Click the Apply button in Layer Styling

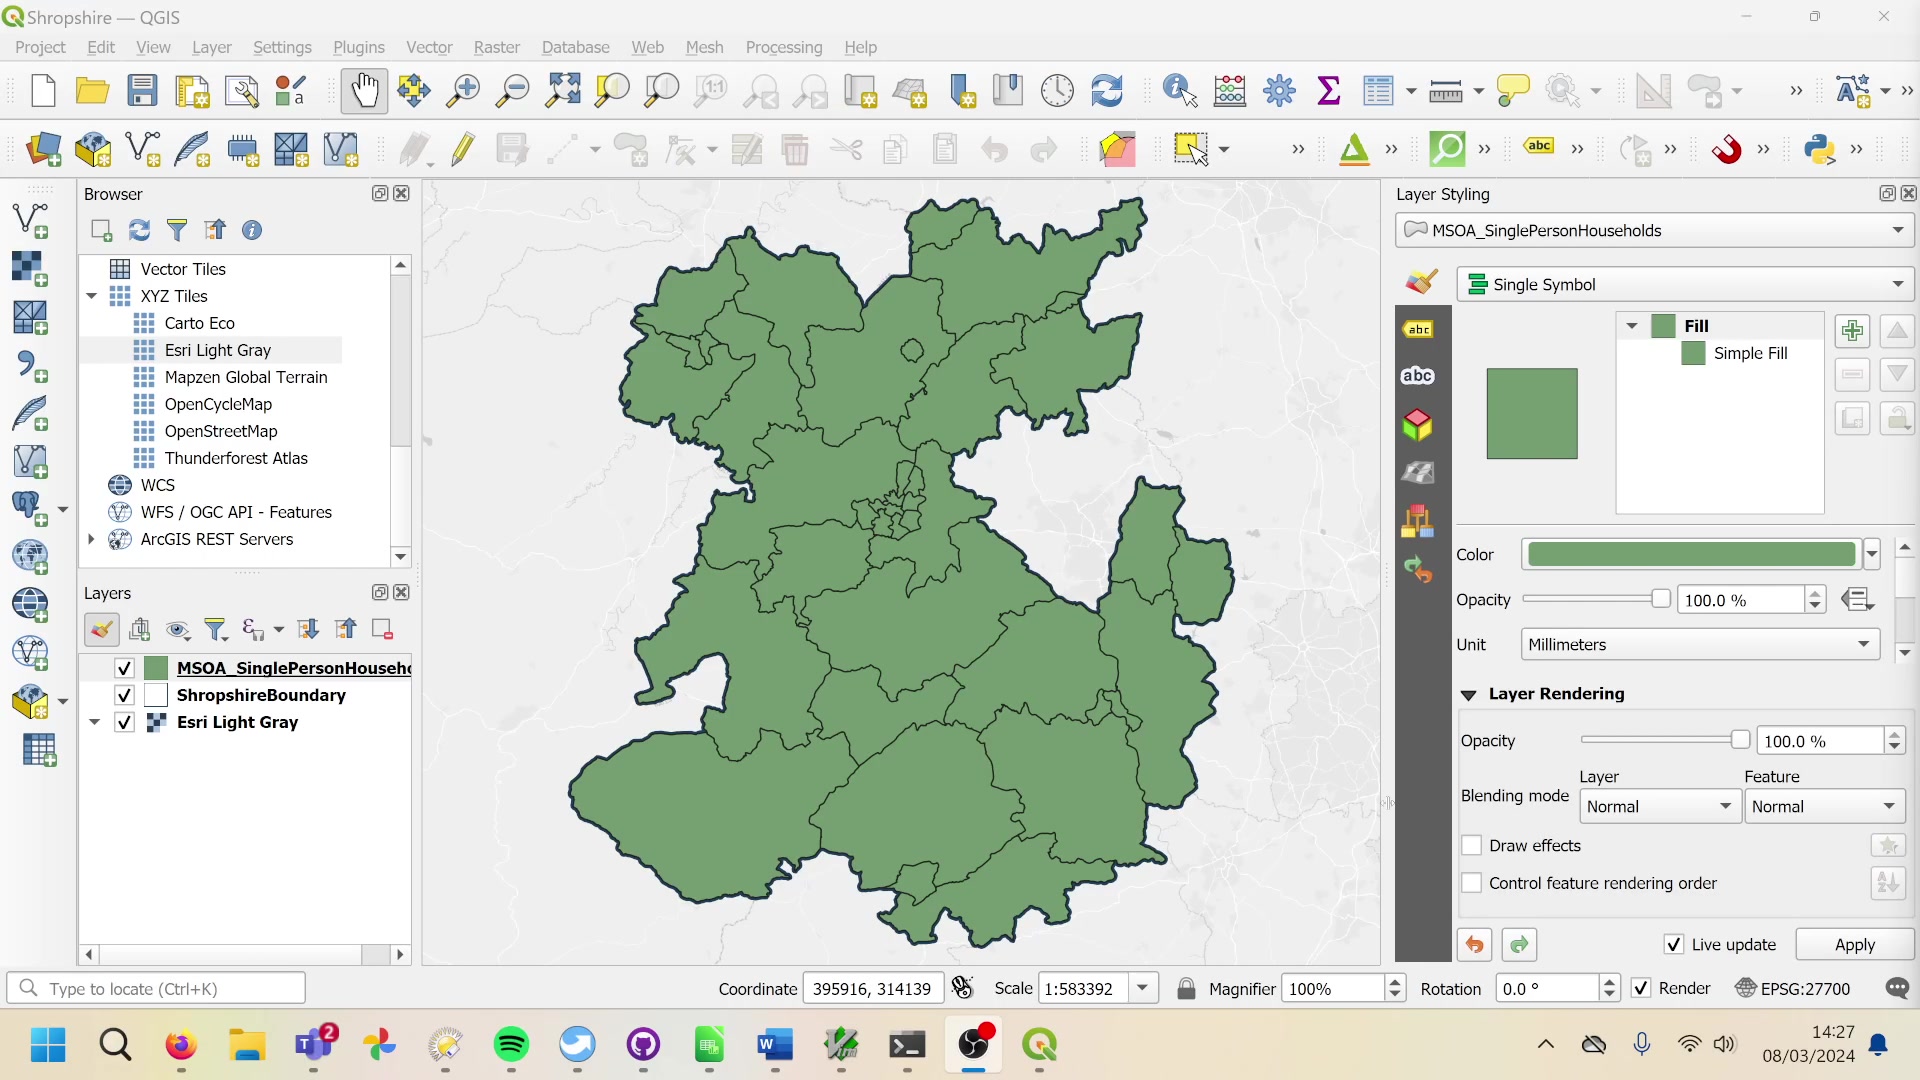[1854, 944]
